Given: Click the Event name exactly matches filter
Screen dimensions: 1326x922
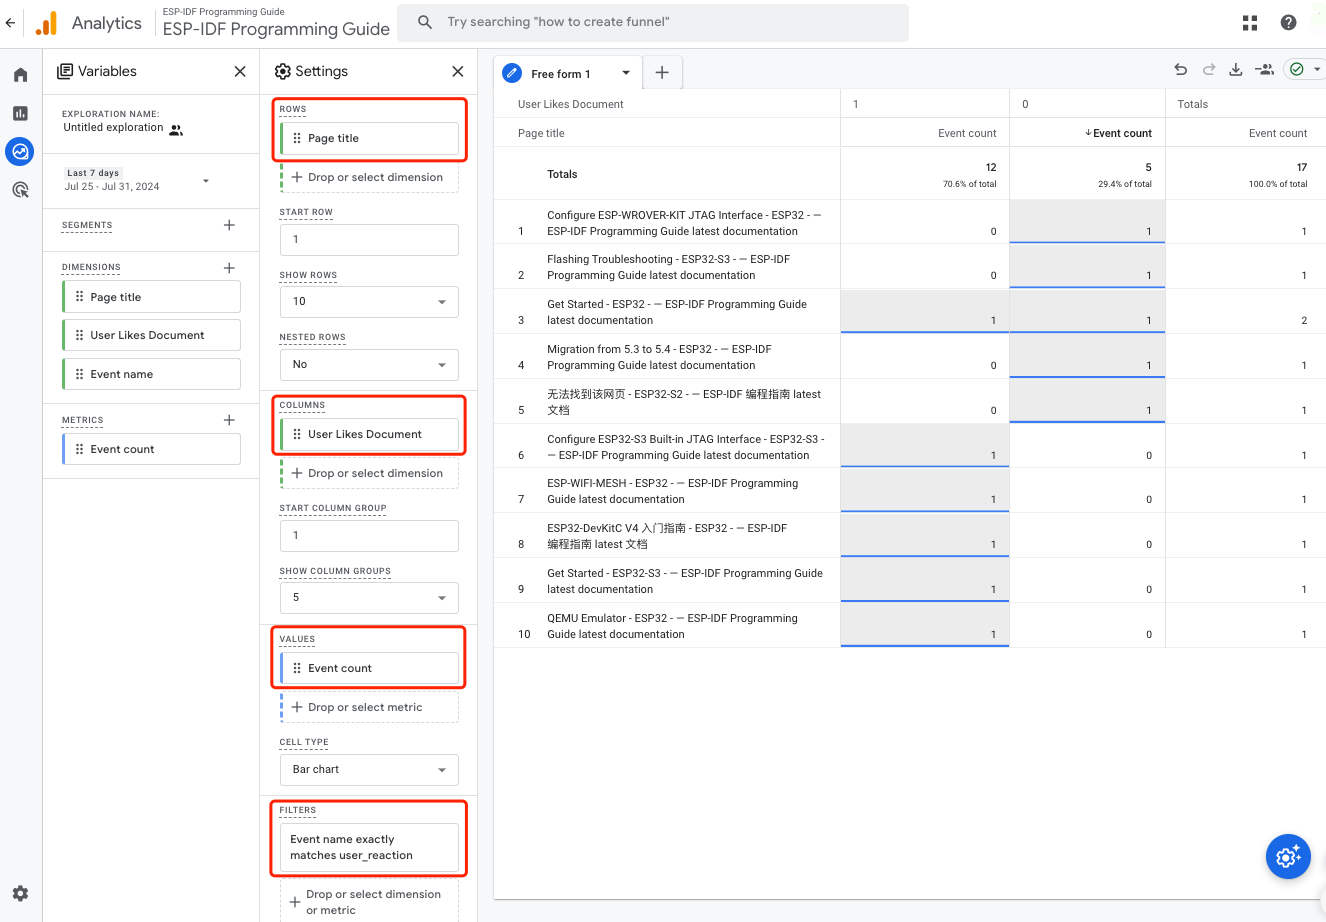Looking at the screenshot, I should click(x=369, y=847).
